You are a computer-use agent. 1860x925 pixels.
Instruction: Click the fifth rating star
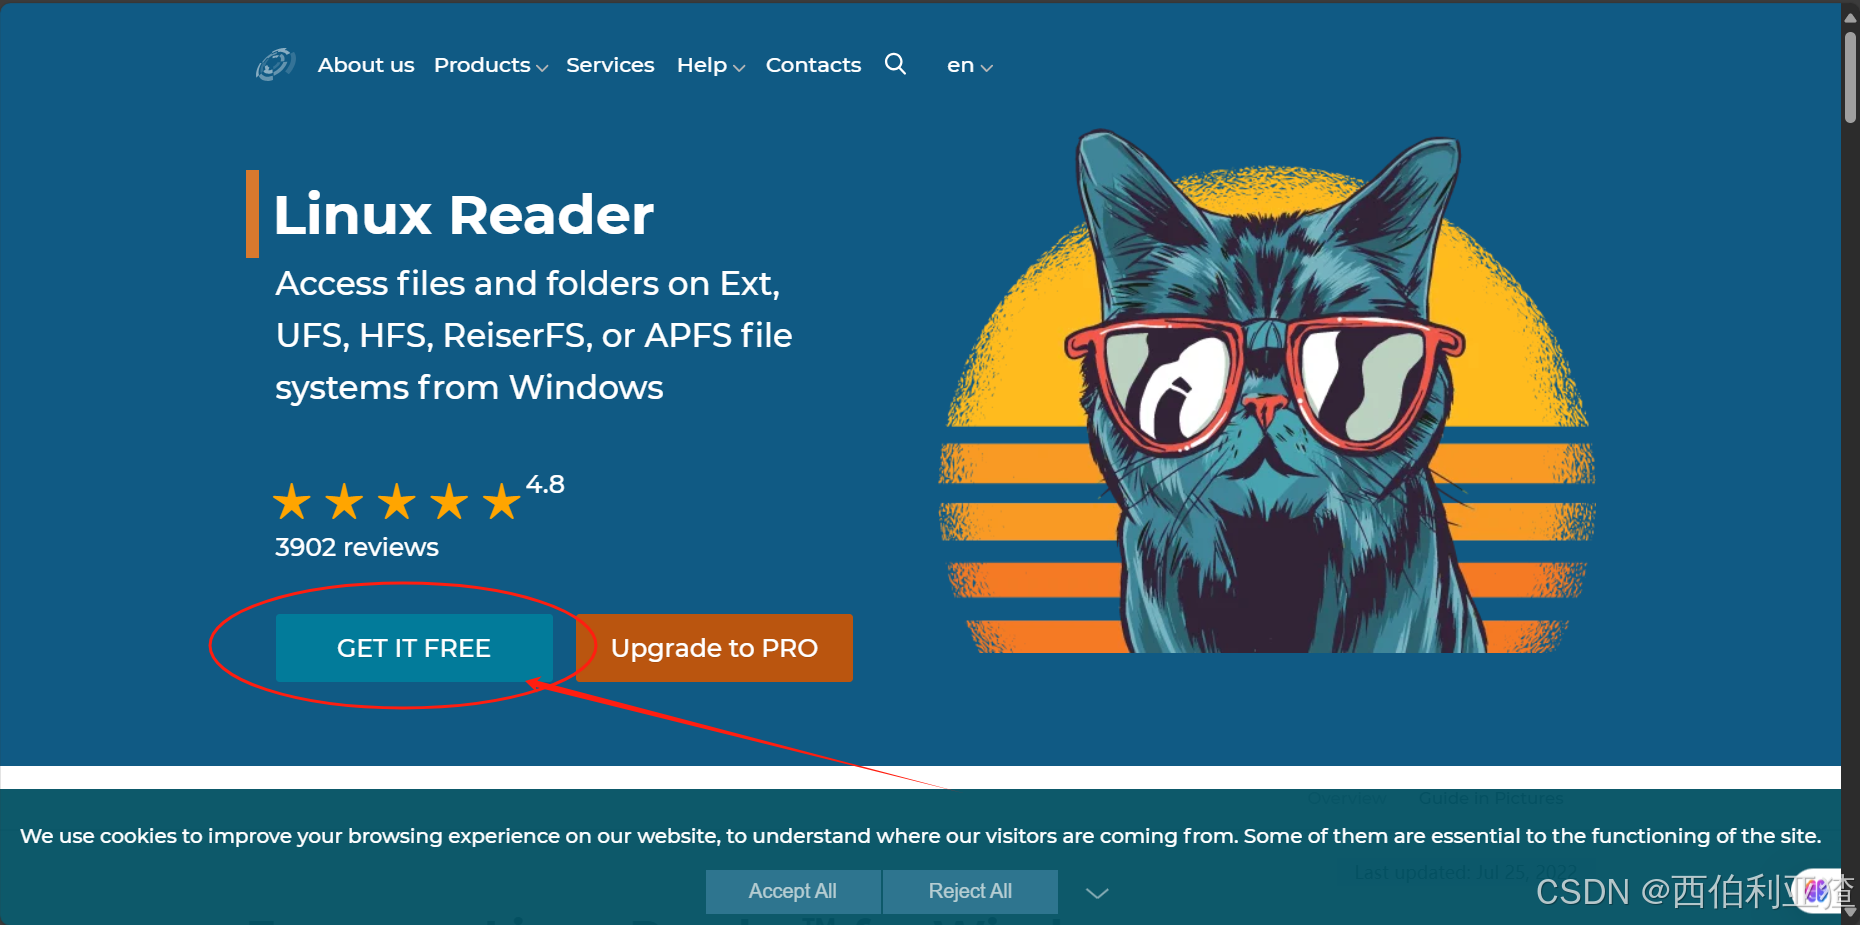(501, 502)
